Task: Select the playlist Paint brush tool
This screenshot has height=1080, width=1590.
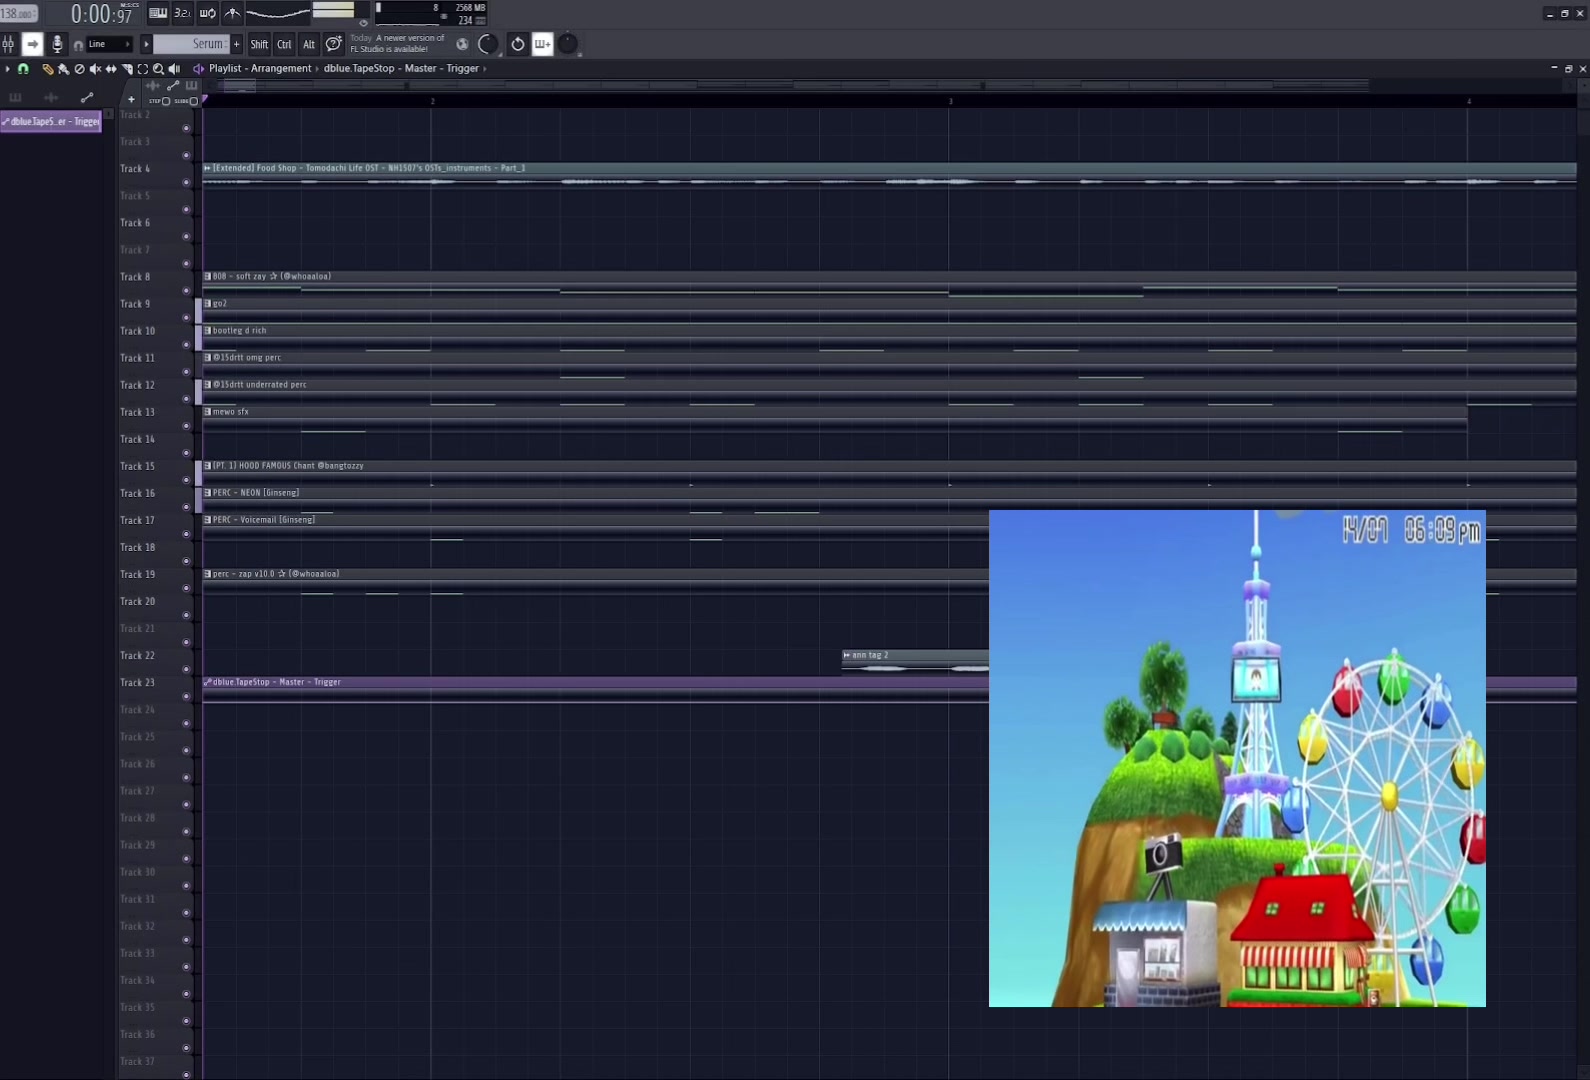Action: tap(63, 69)
